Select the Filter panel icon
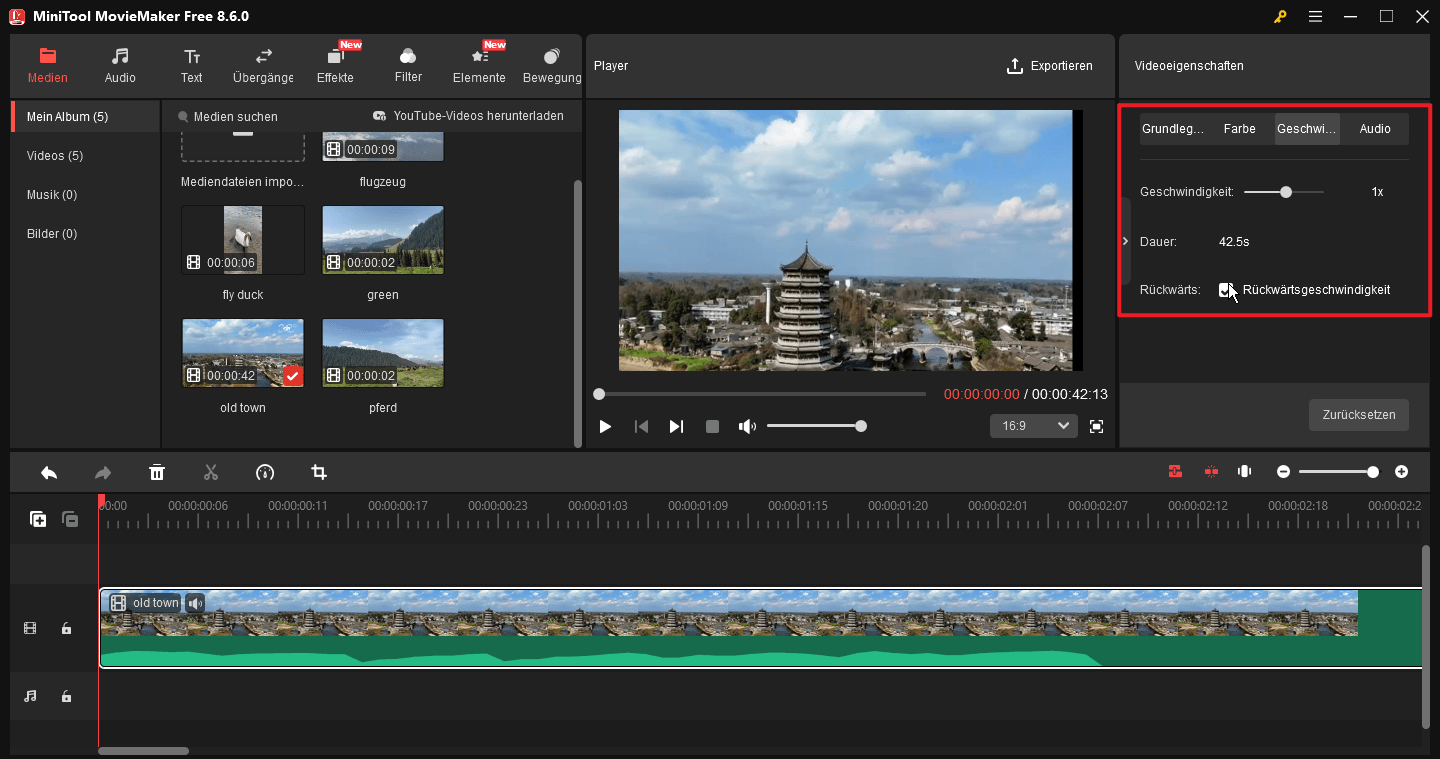 pyautogui.click(x=408, y=65)
